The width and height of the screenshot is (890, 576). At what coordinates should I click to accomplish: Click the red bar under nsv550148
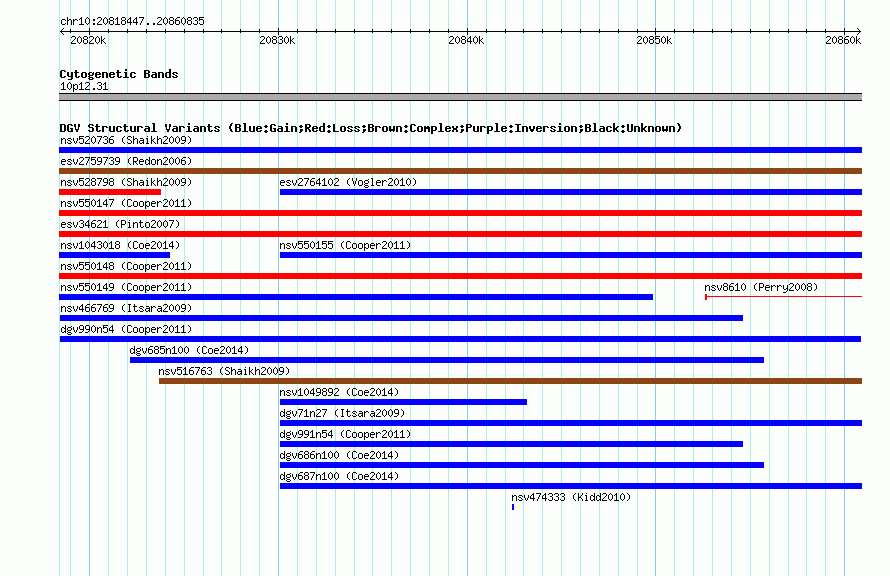(460, 276)
